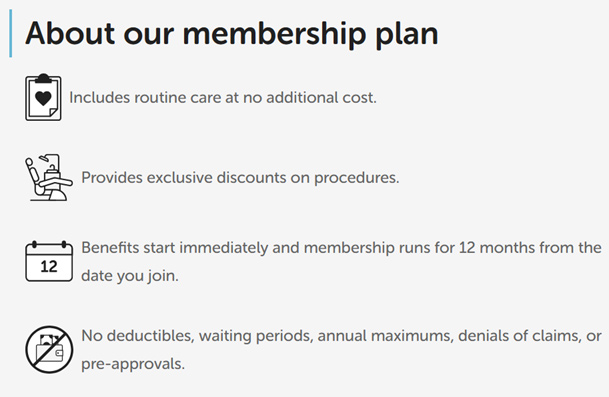This screenshot has width=609, height=397.
Task: Click the overhead lamp on the dental chair icon
Action: [x=44, y=158]
